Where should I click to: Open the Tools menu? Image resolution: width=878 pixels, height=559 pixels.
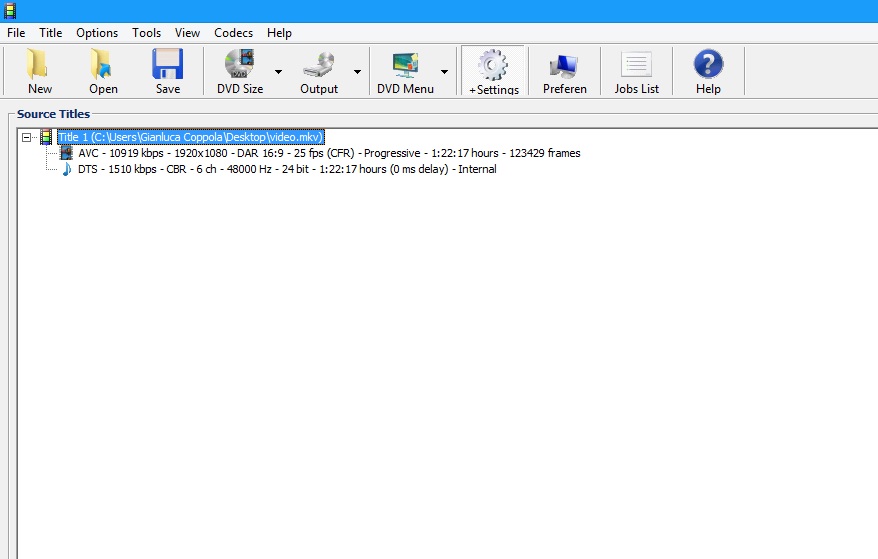click(x=147, y=33)
